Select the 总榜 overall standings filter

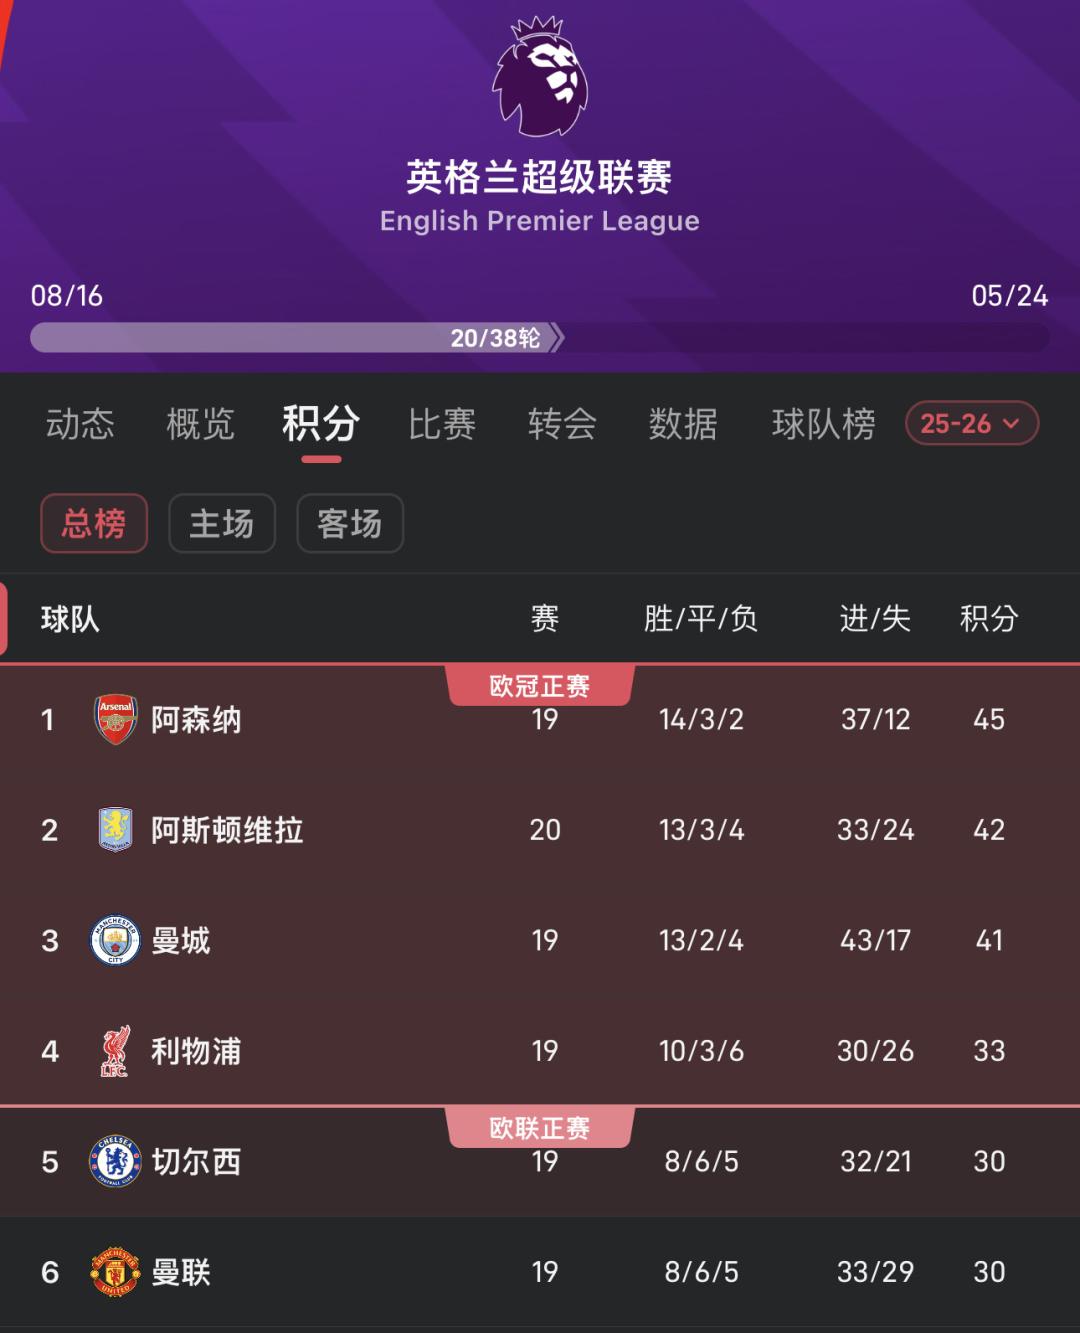94,523
